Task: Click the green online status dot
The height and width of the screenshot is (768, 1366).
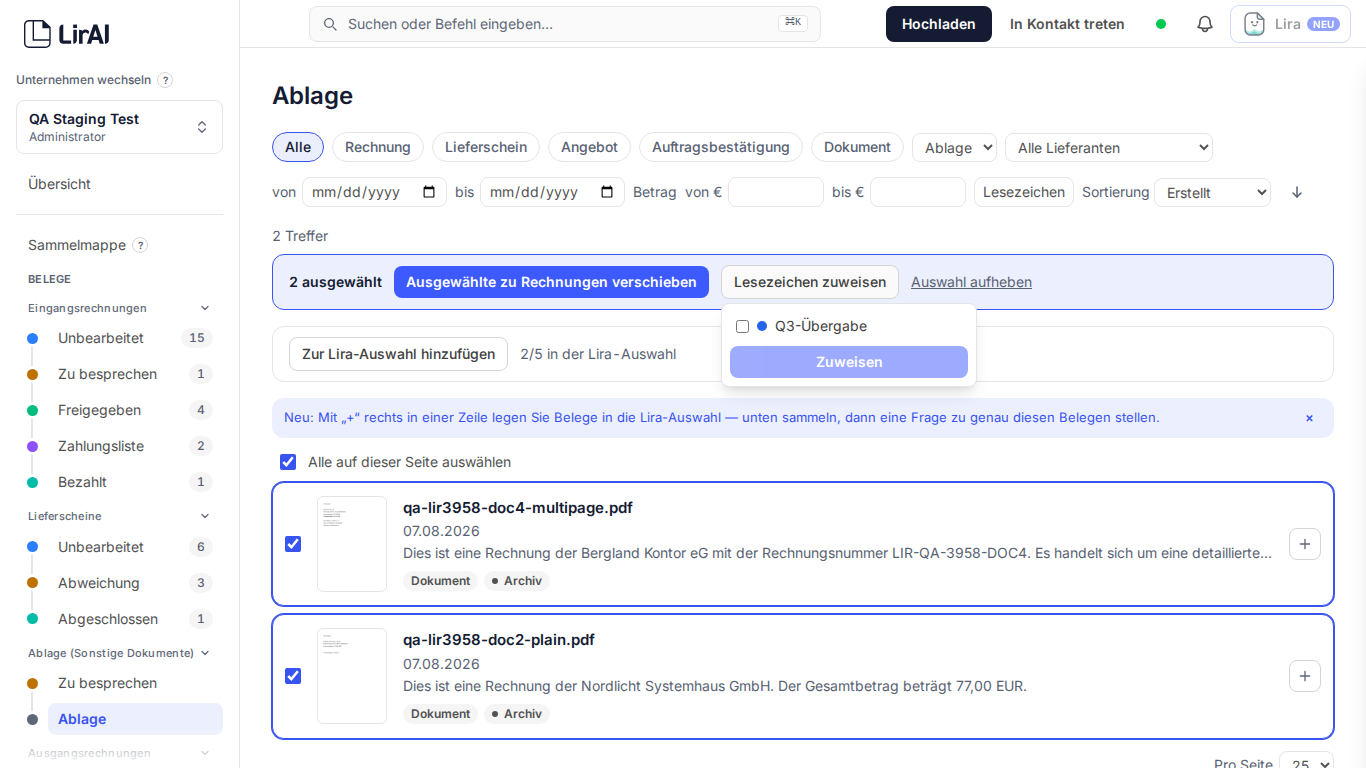Action: tap(1161, 24)
